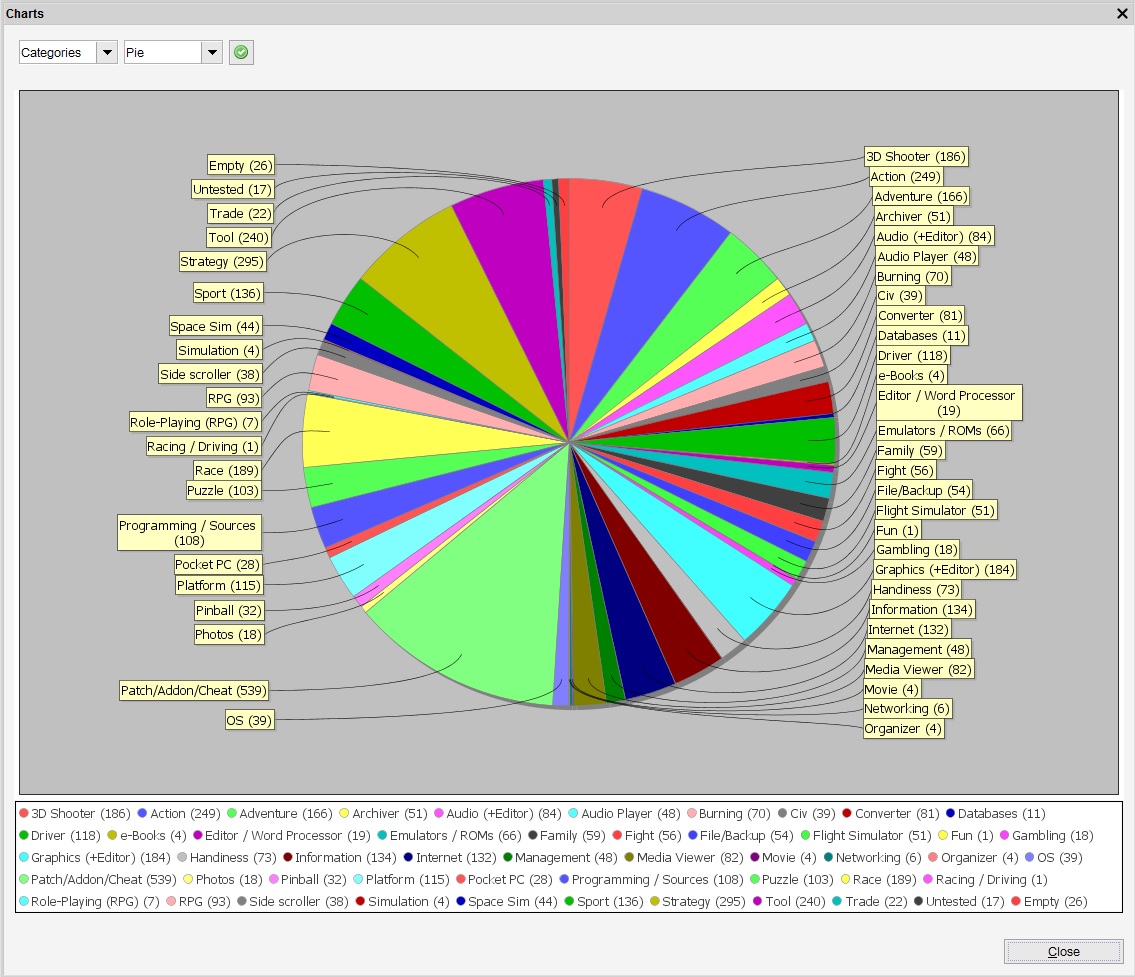Screen dimensions: 1135x977
Task: Click the Driver legend color dot
Action: 24,836
